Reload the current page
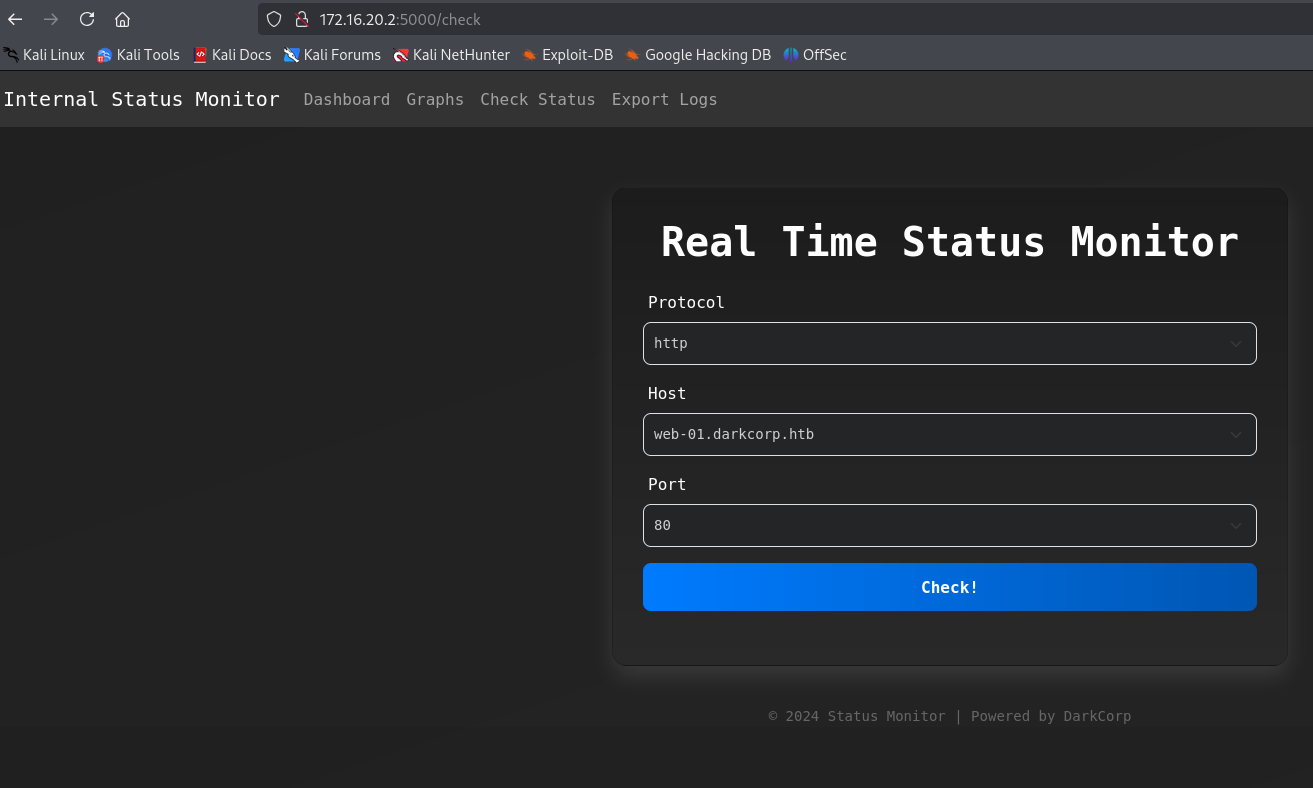The image size is (1313, 788). click(87, 19)
